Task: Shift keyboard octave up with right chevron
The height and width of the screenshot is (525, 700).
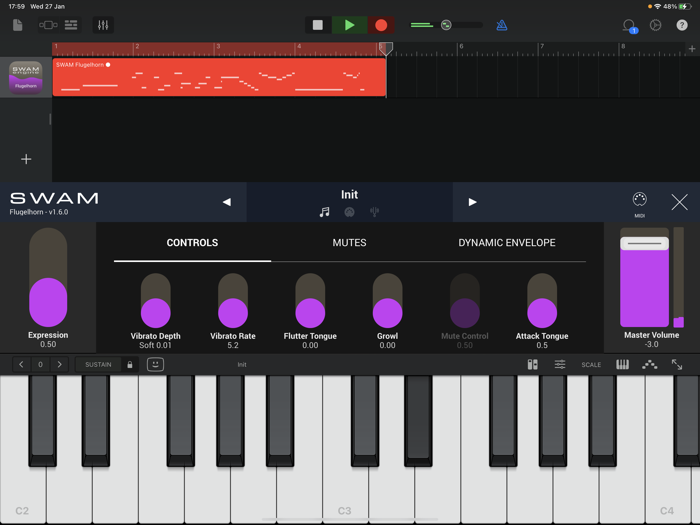Action: [60, 365]
